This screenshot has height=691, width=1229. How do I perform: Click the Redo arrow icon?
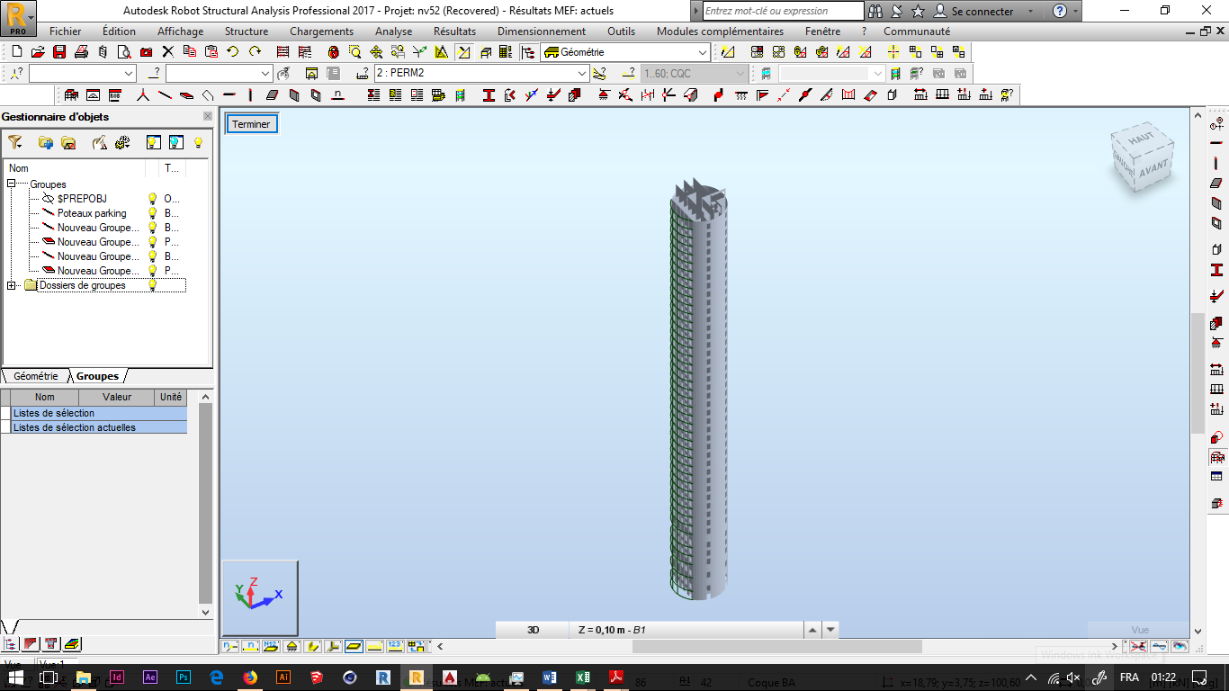(255, 52)
